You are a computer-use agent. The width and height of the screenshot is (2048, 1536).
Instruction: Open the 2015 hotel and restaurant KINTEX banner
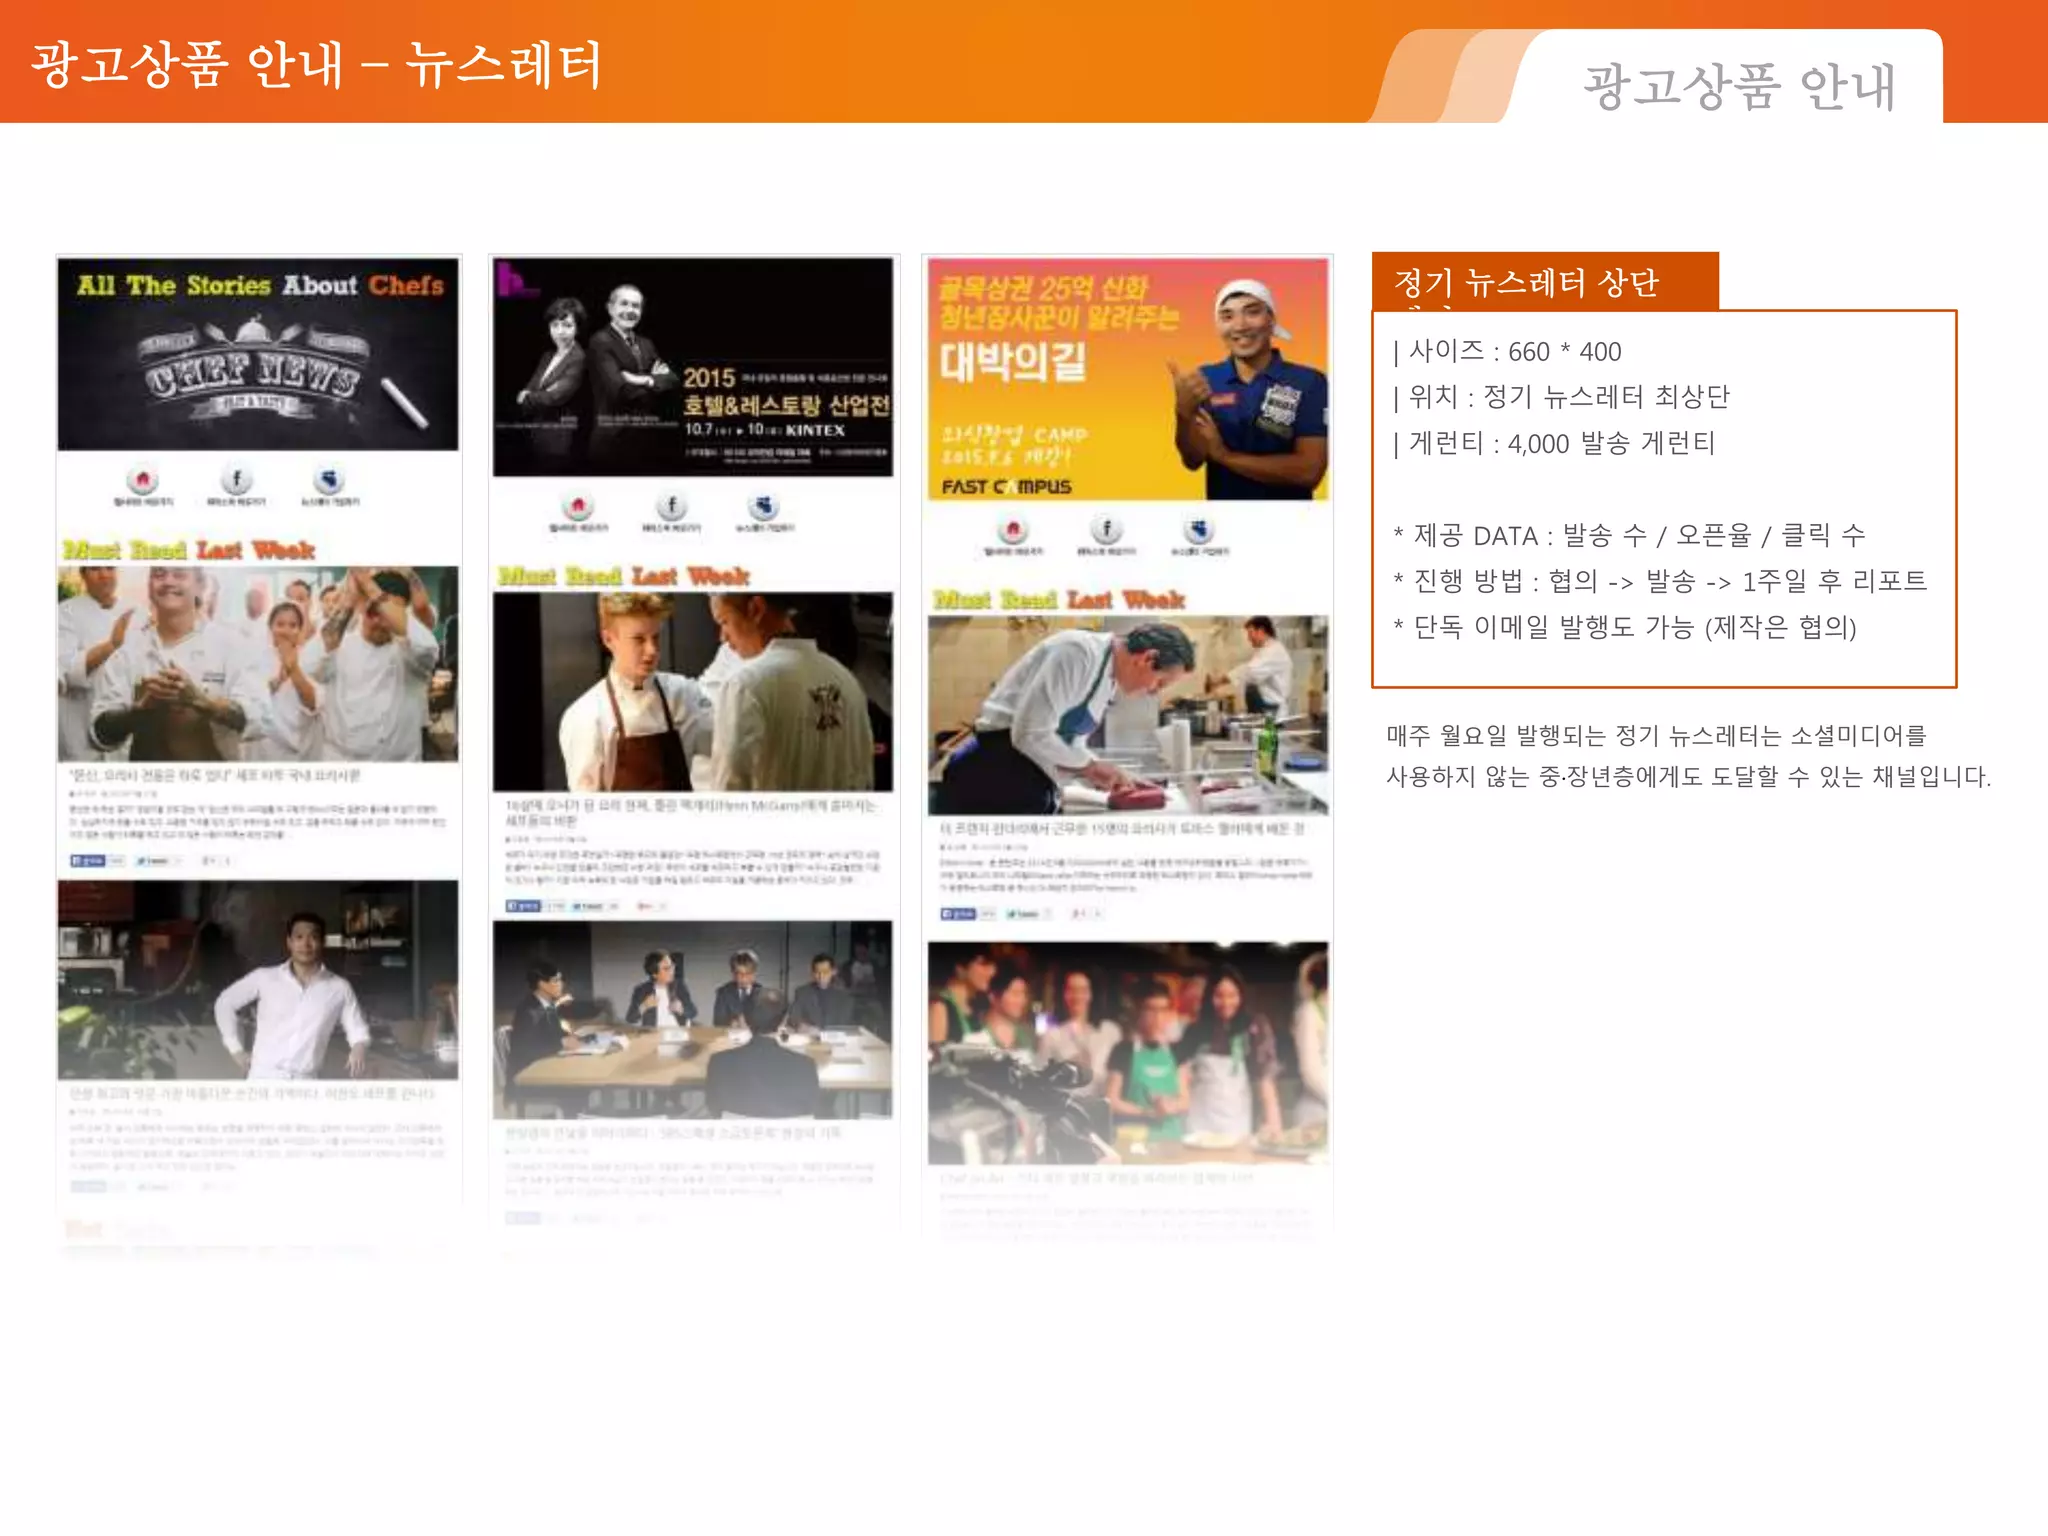(x=693, y=367)
